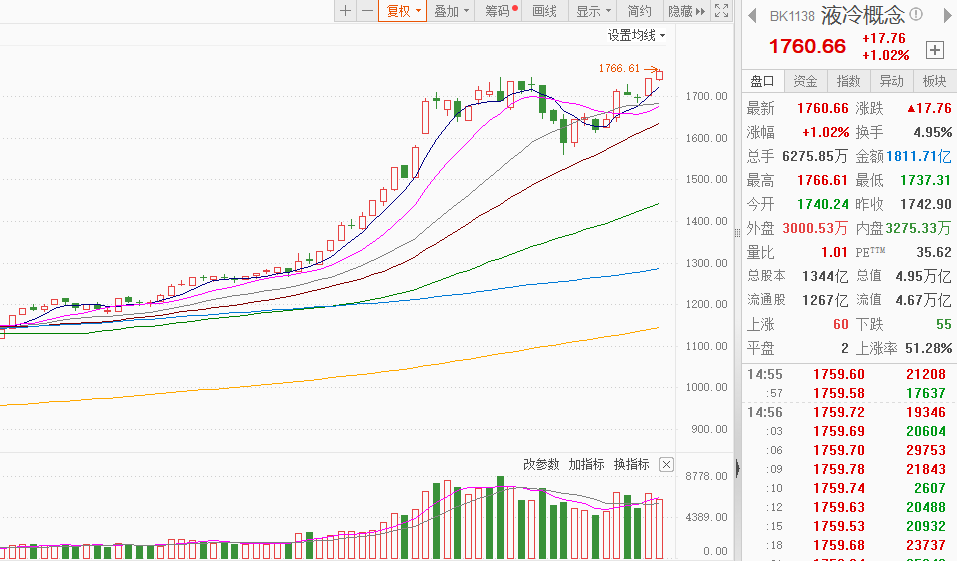This screenshot has width=957, height=561.
Task: Click the 今开 value 1740.24
Action: tap(822, 204)
